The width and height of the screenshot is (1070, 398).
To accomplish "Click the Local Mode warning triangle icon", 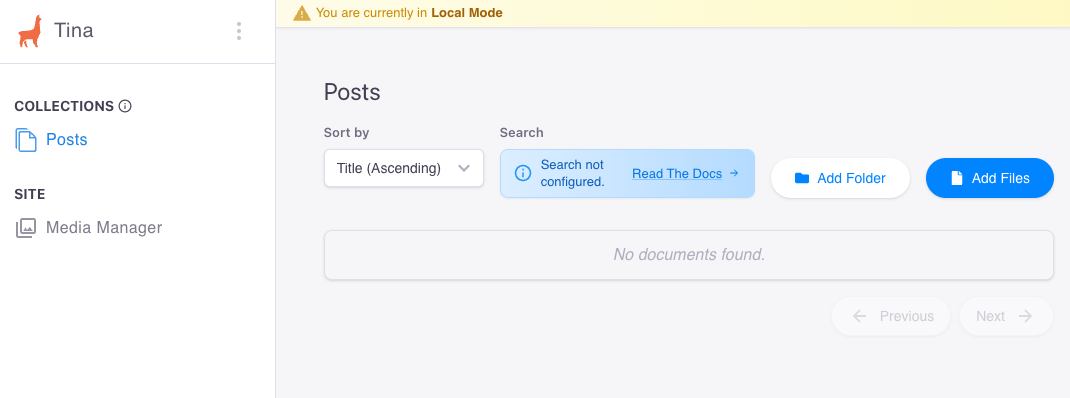I will (x=302, y=13).
